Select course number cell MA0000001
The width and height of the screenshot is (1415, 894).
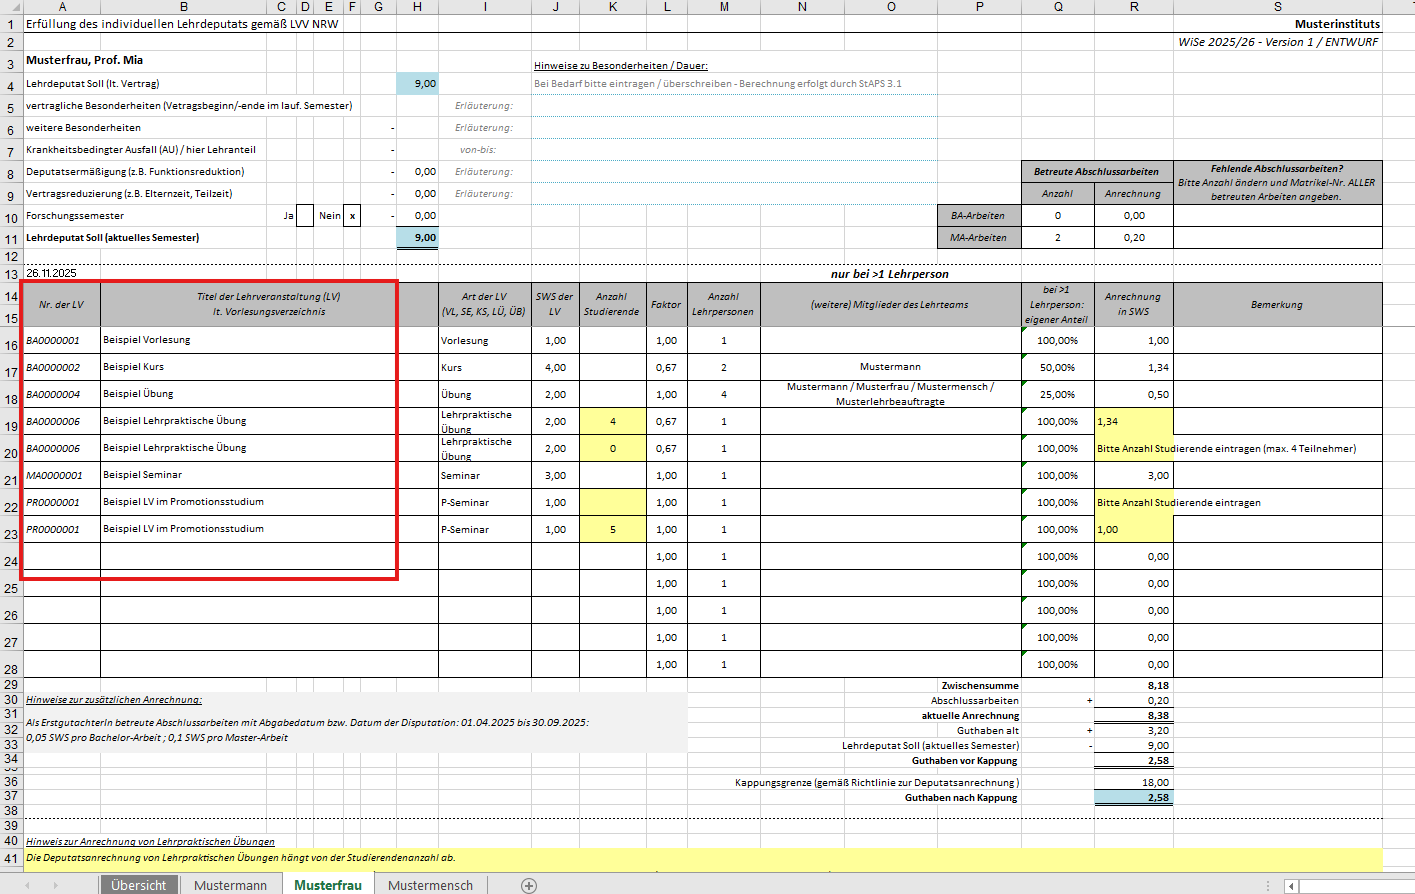click(x=61, y=475)
